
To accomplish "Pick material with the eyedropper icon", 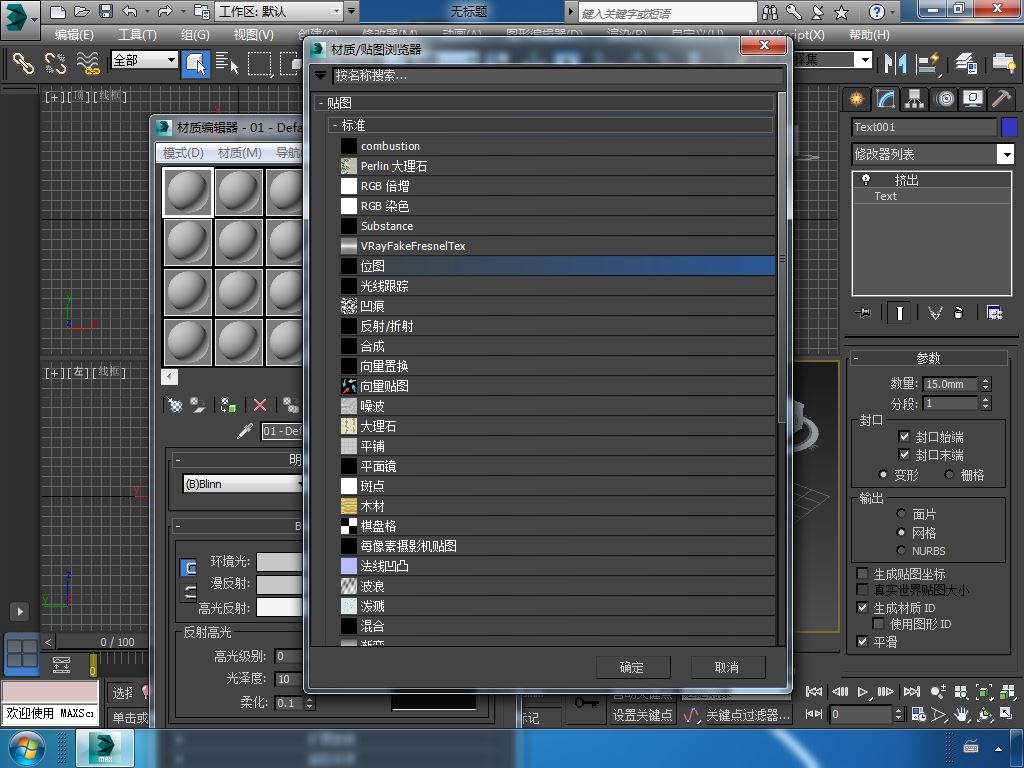I will point(245,431).
